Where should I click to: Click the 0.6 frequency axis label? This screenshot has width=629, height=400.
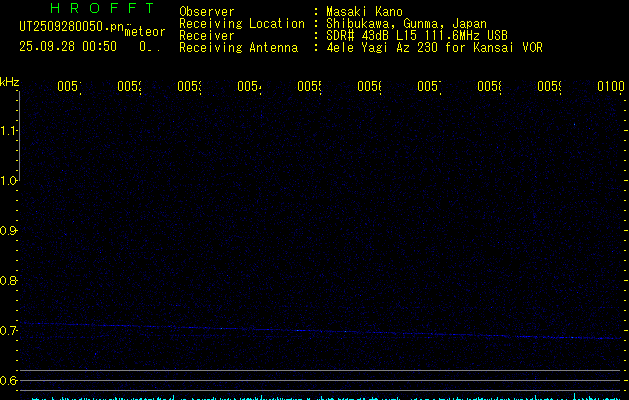click(x=9, y=381)
